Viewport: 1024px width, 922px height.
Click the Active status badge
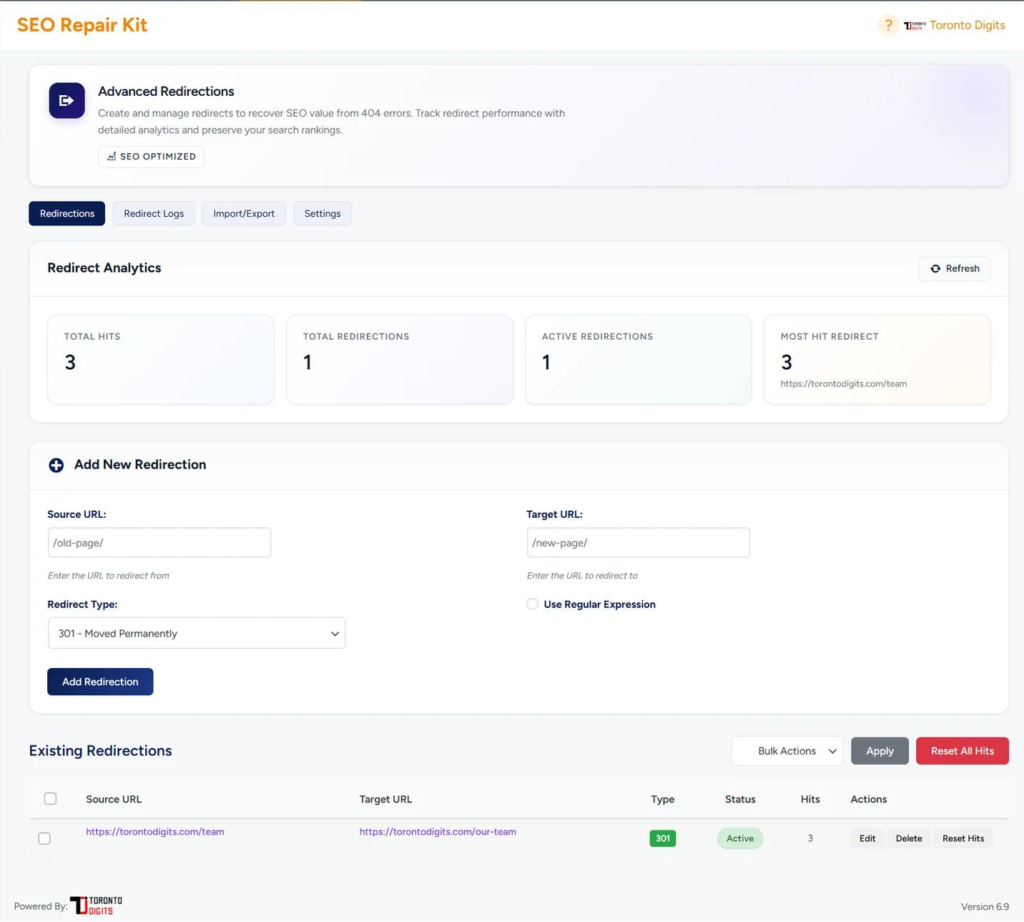tap(740, 839)
